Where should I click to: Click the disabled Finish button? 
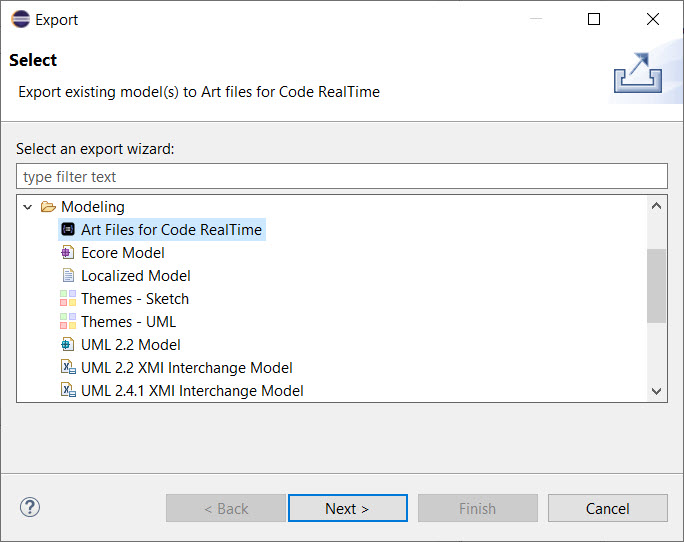[x=478, y=508]
